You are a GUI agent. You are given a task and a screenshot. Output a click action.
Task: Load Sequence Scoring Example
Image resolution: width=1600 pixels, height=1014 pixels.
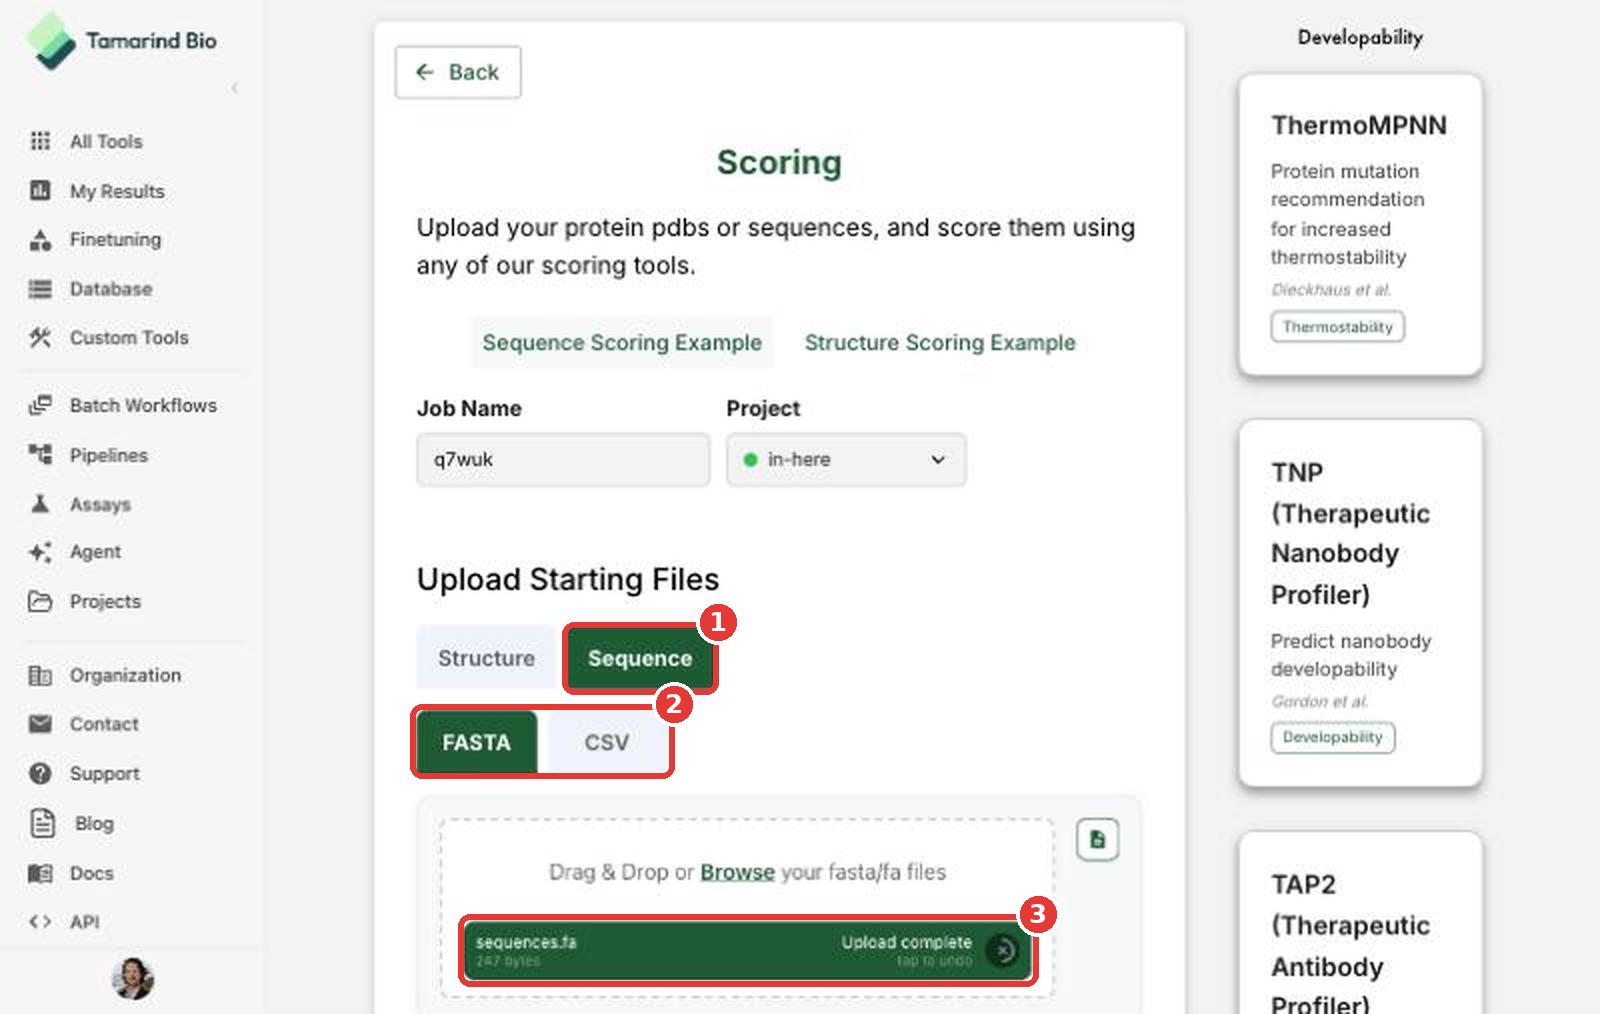(622, 342)
